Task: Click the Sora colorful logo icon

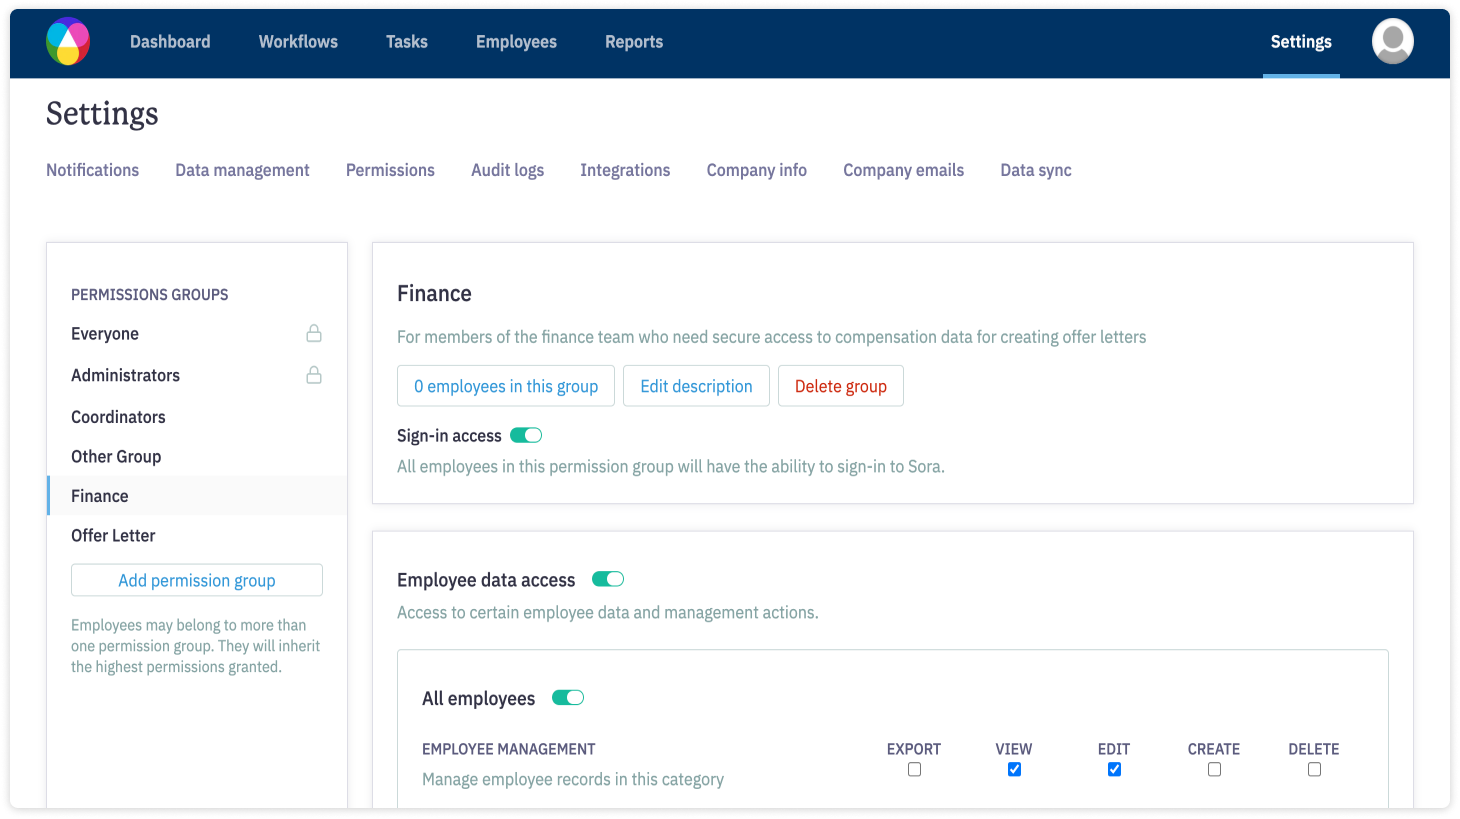Action: pos(68,42)
